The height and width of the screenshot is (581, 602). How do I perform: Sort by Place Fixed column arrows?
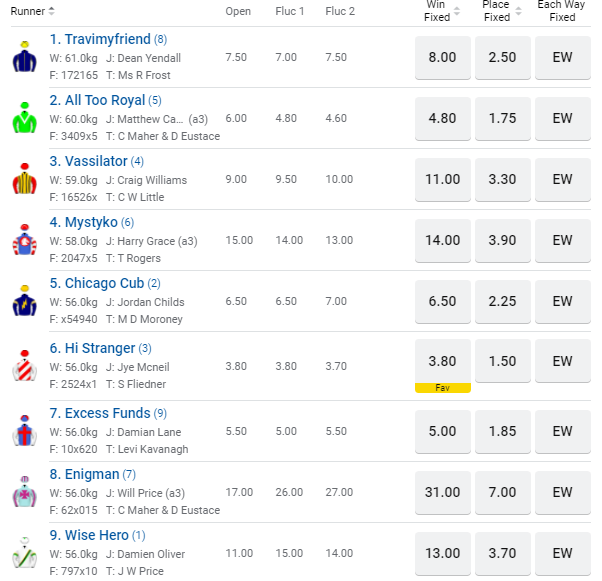tap(517, 11)
